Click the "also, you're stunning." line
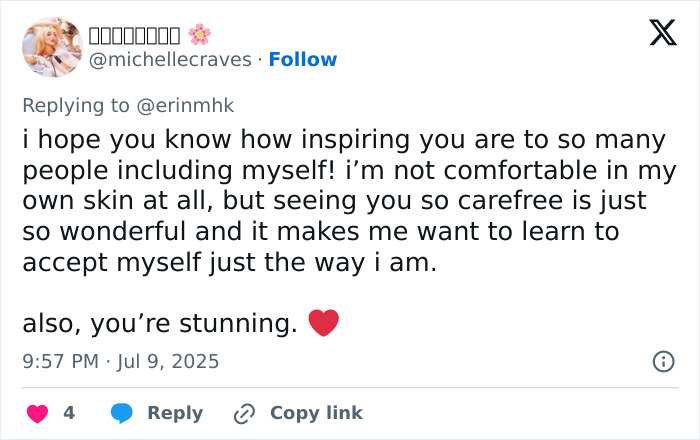The height and width of the screenshot is (440, 700). 160,324
